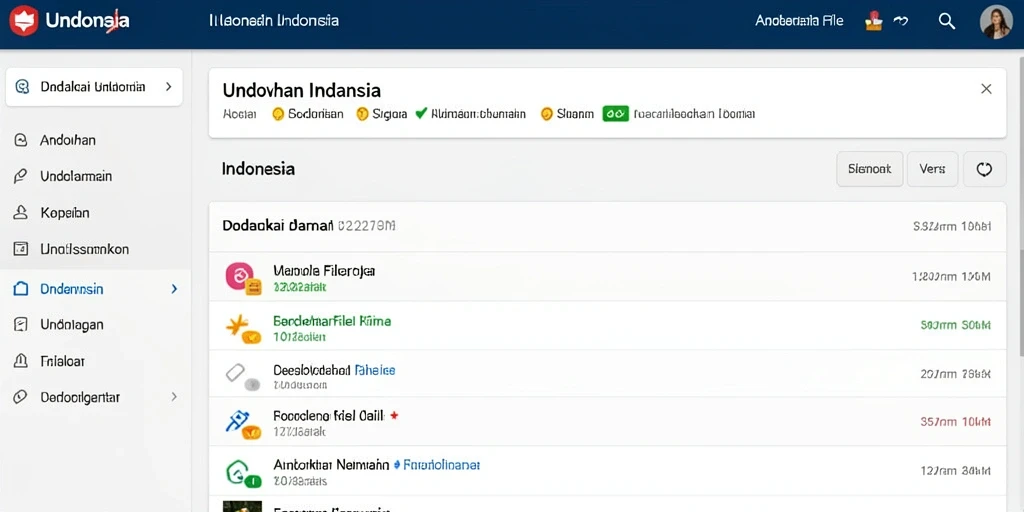
Task: Open the Fooclene friel Oaill row
Action: 607,423
